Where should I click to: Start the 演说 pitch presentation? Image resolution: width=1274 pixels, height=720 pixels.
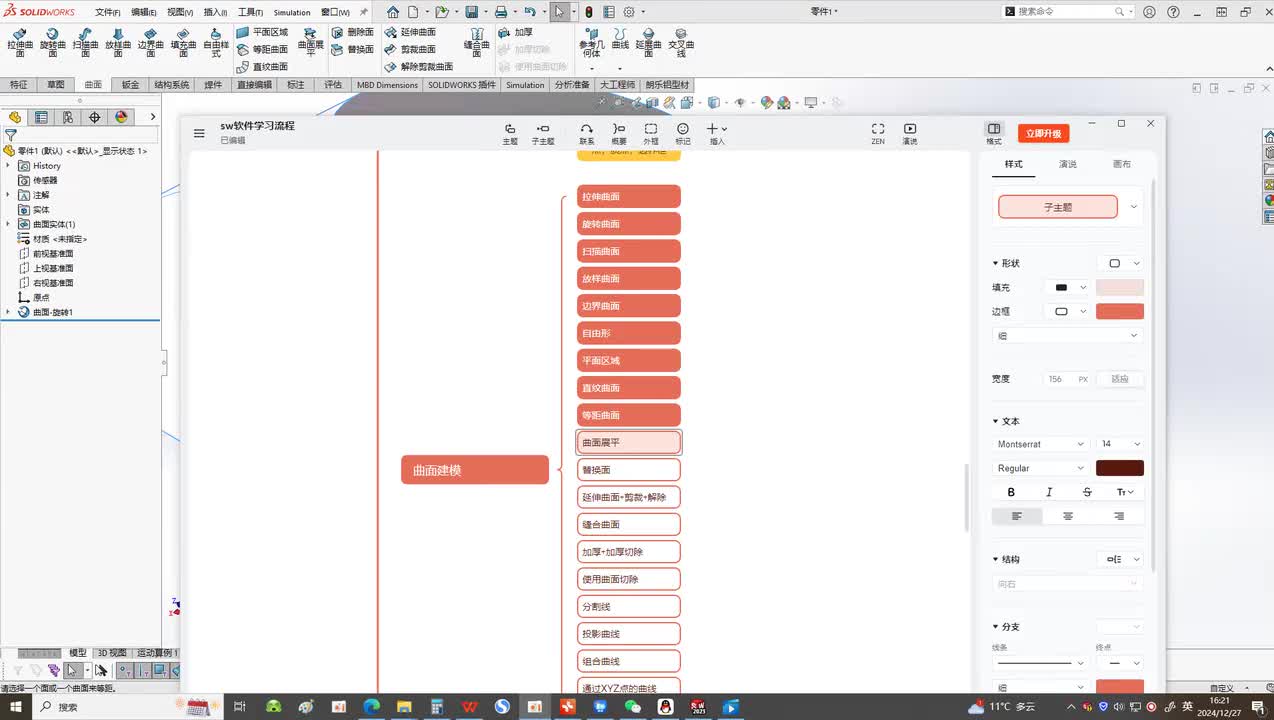click(x=910, y=133)
